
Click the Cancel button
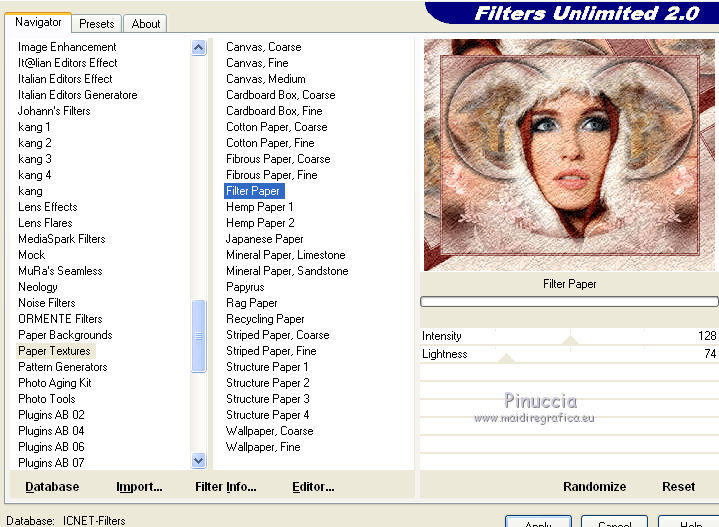point(614,521)
